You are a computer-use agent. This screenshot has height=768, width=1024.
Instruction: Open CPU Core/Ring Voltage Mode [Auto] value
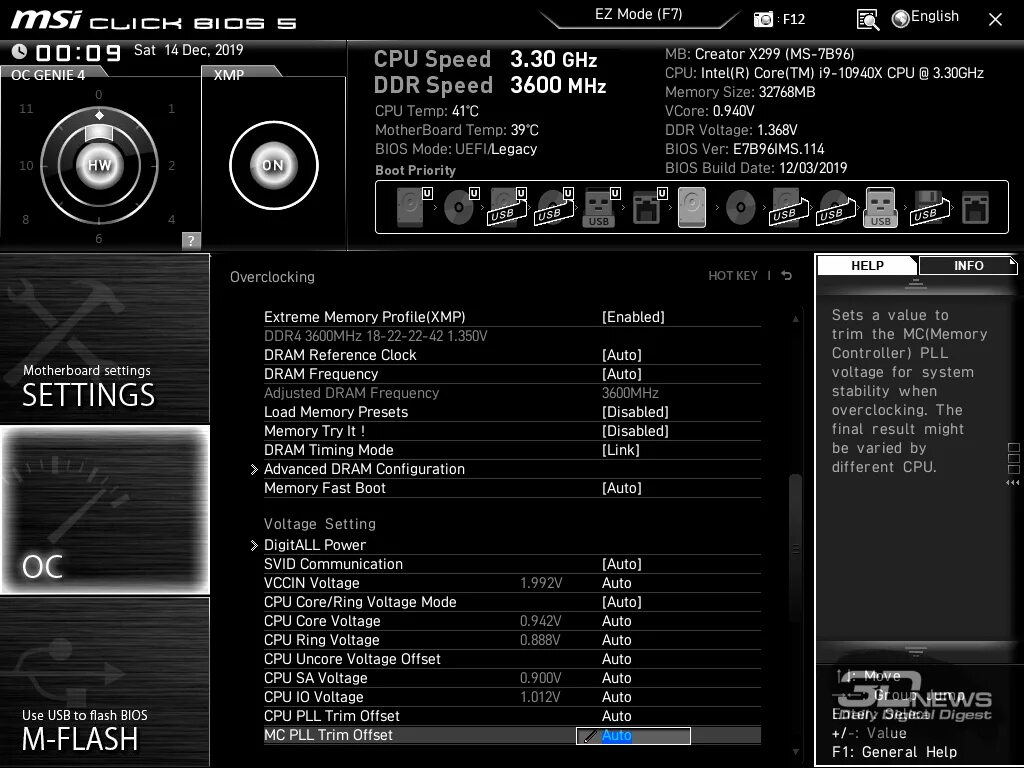[621, 601]
